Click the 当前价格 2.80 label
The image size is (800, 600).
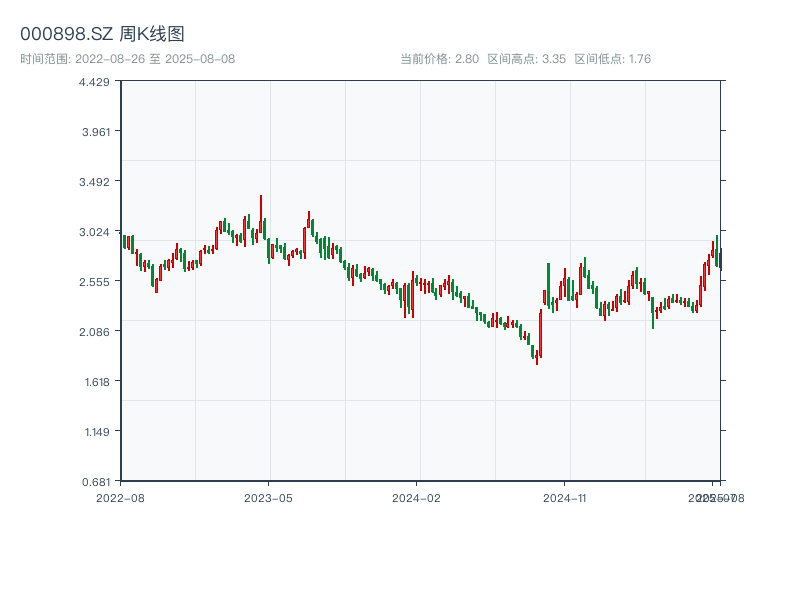click(439, 59)
